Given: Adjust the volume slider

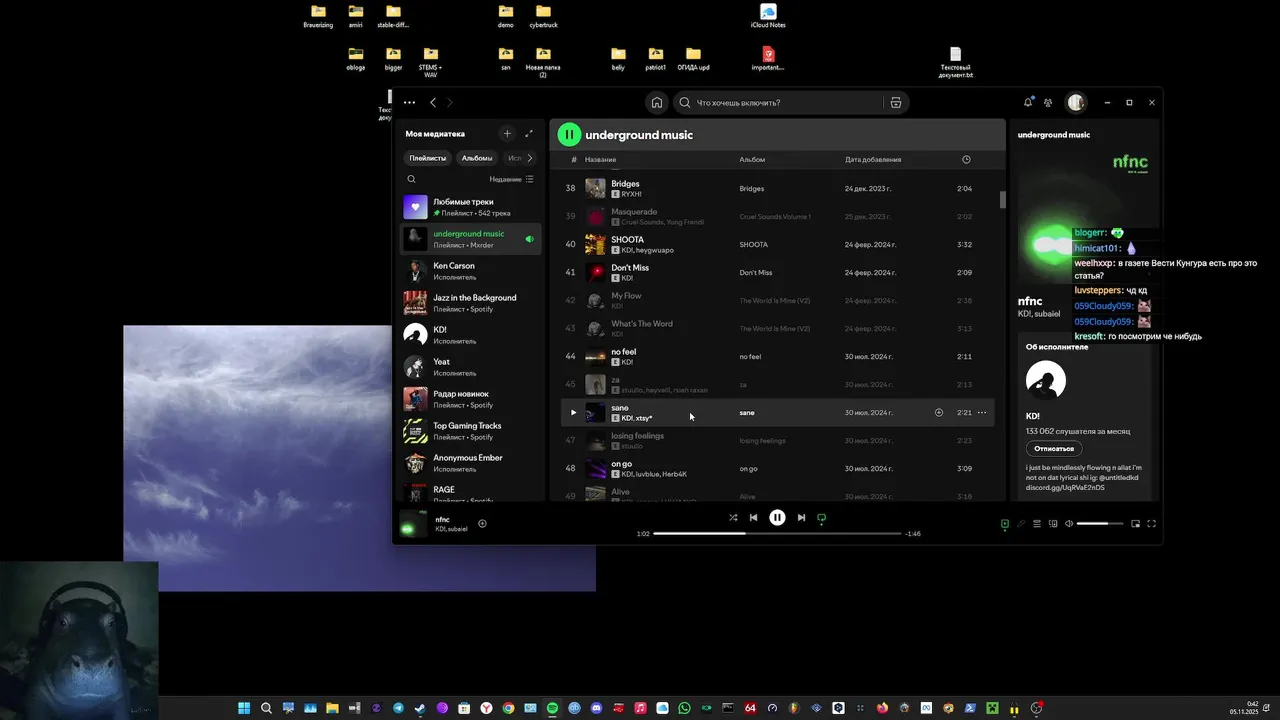Looking at the screenshot, I should [x=1100, y=524].
